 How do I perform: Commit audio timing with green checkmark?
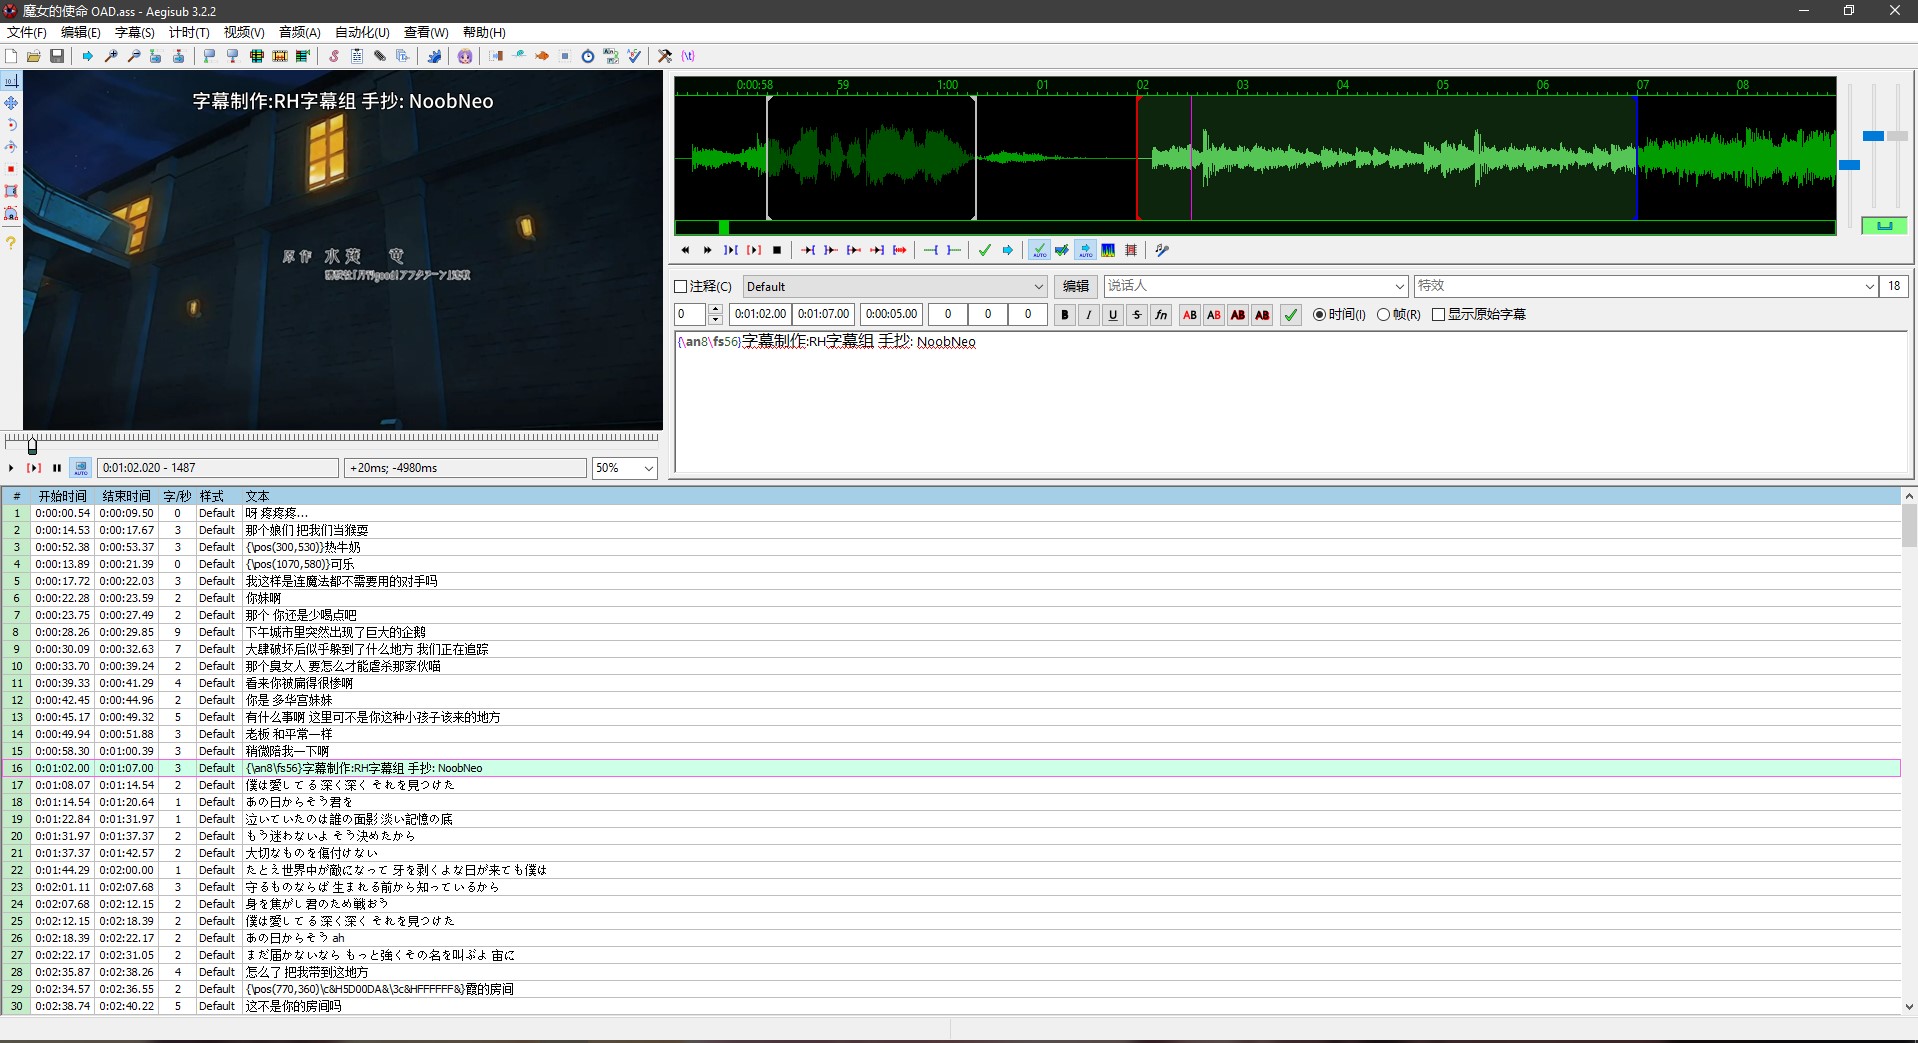tap(985, 250)
